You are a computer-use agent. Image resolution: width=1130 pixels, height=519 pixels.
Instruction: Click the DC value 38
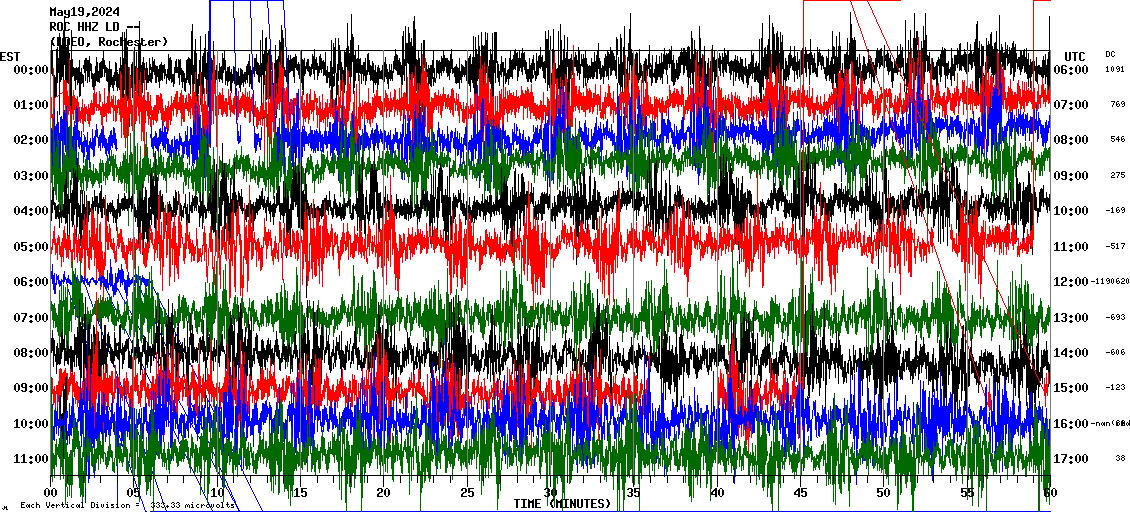(1119, 459)
